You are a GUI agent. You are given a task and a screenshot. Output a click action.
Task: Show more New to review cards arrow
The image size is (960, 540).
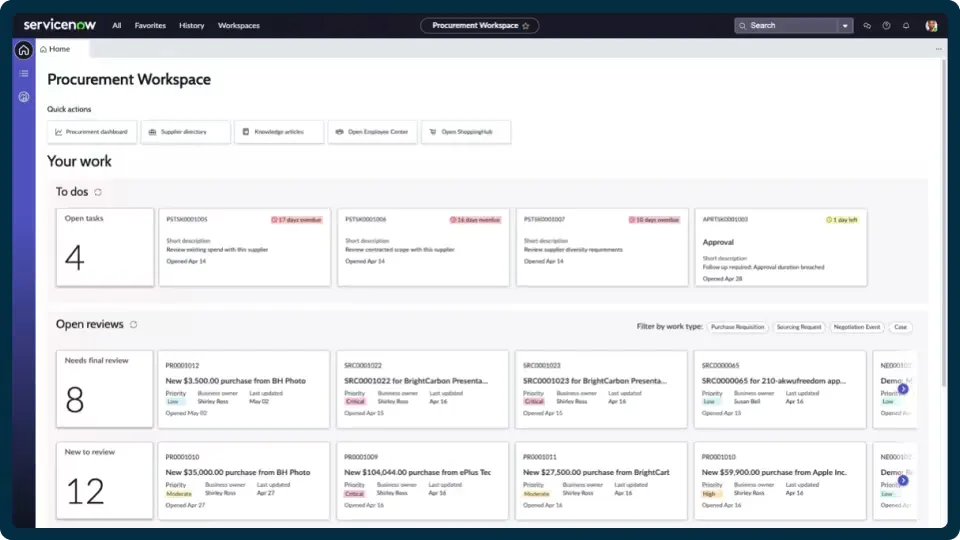903,481
